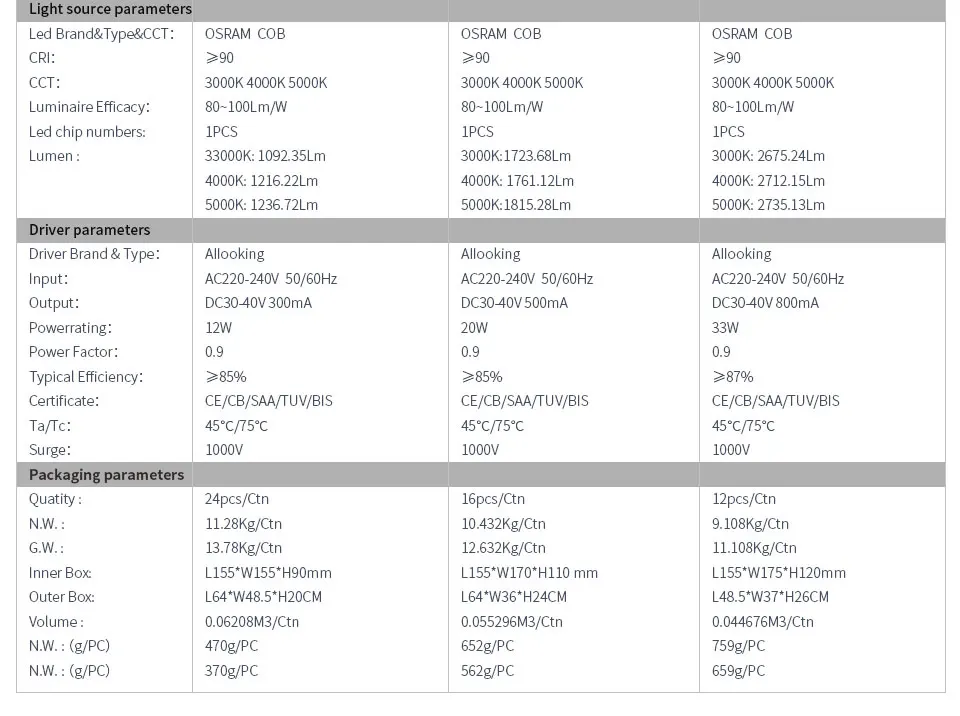Screen dimensions: 960x716
Task: Select the 20W power rating cell
Action: point(474,328)
